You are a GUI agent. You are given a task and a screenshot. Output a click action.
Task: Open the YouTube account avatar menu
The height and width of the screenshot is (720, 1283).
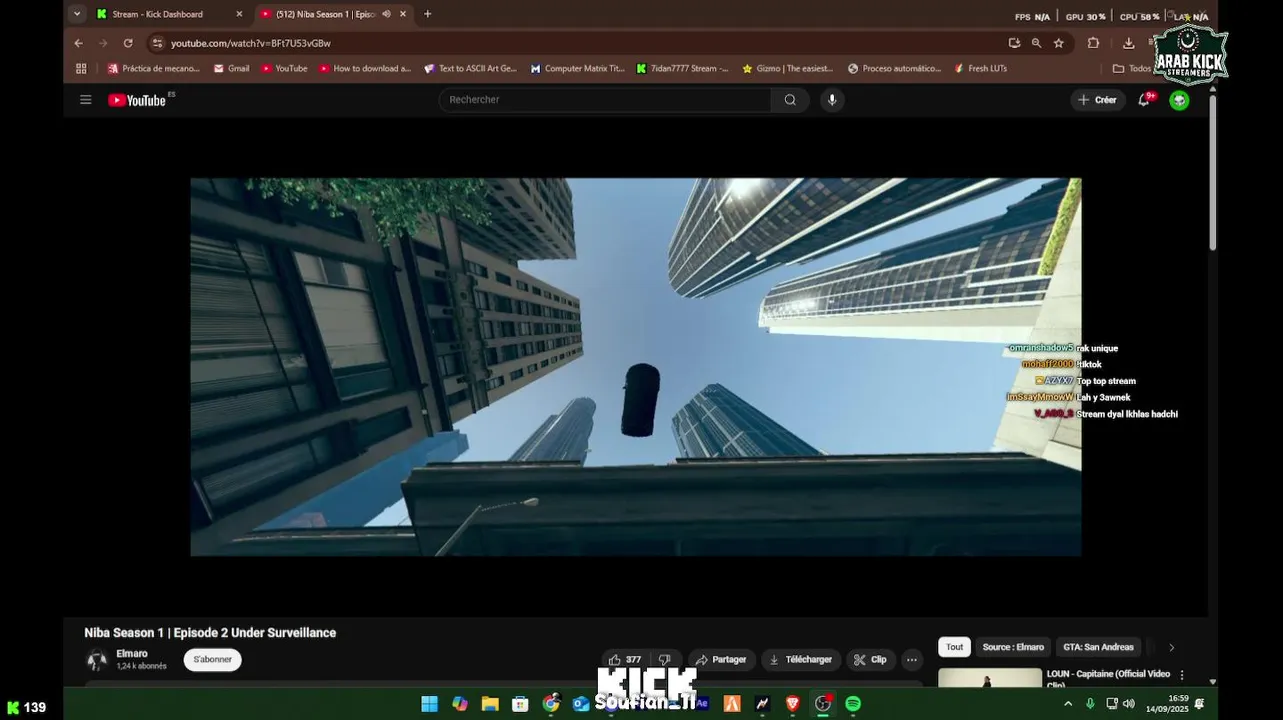tap(1179, 100)
